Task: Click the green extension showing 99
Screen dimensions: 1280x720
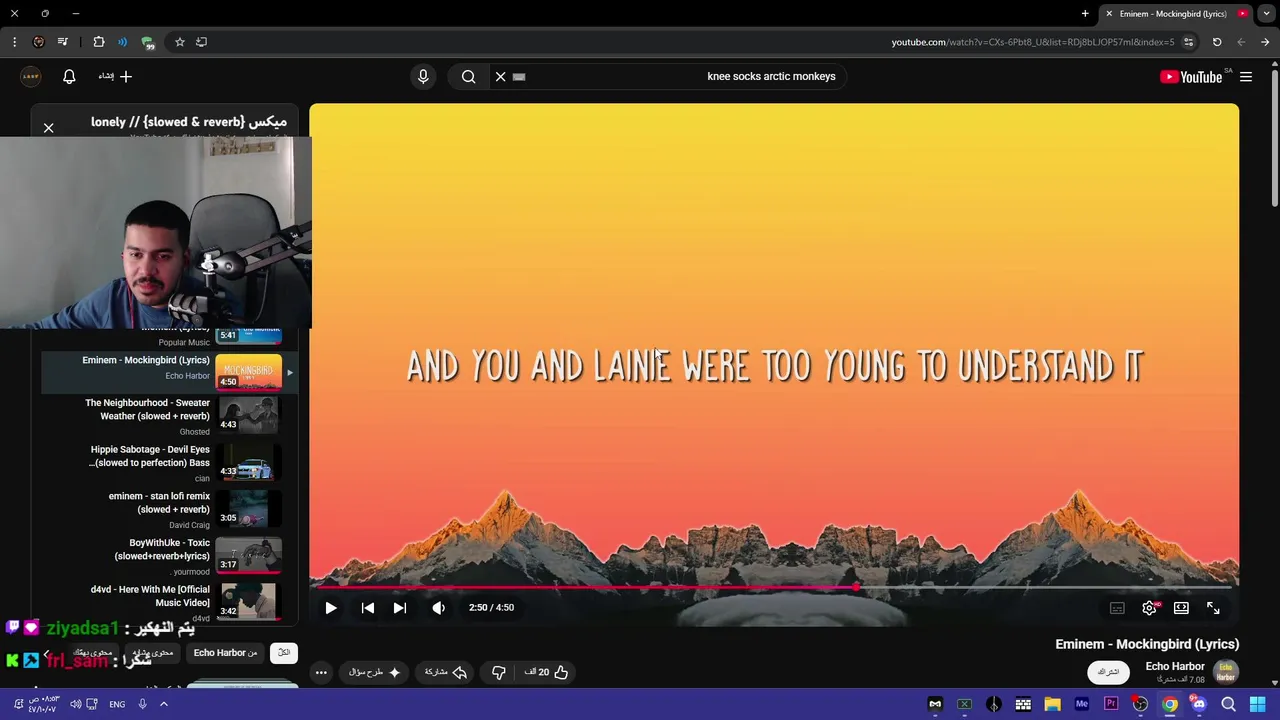Action: pos(148,42)
